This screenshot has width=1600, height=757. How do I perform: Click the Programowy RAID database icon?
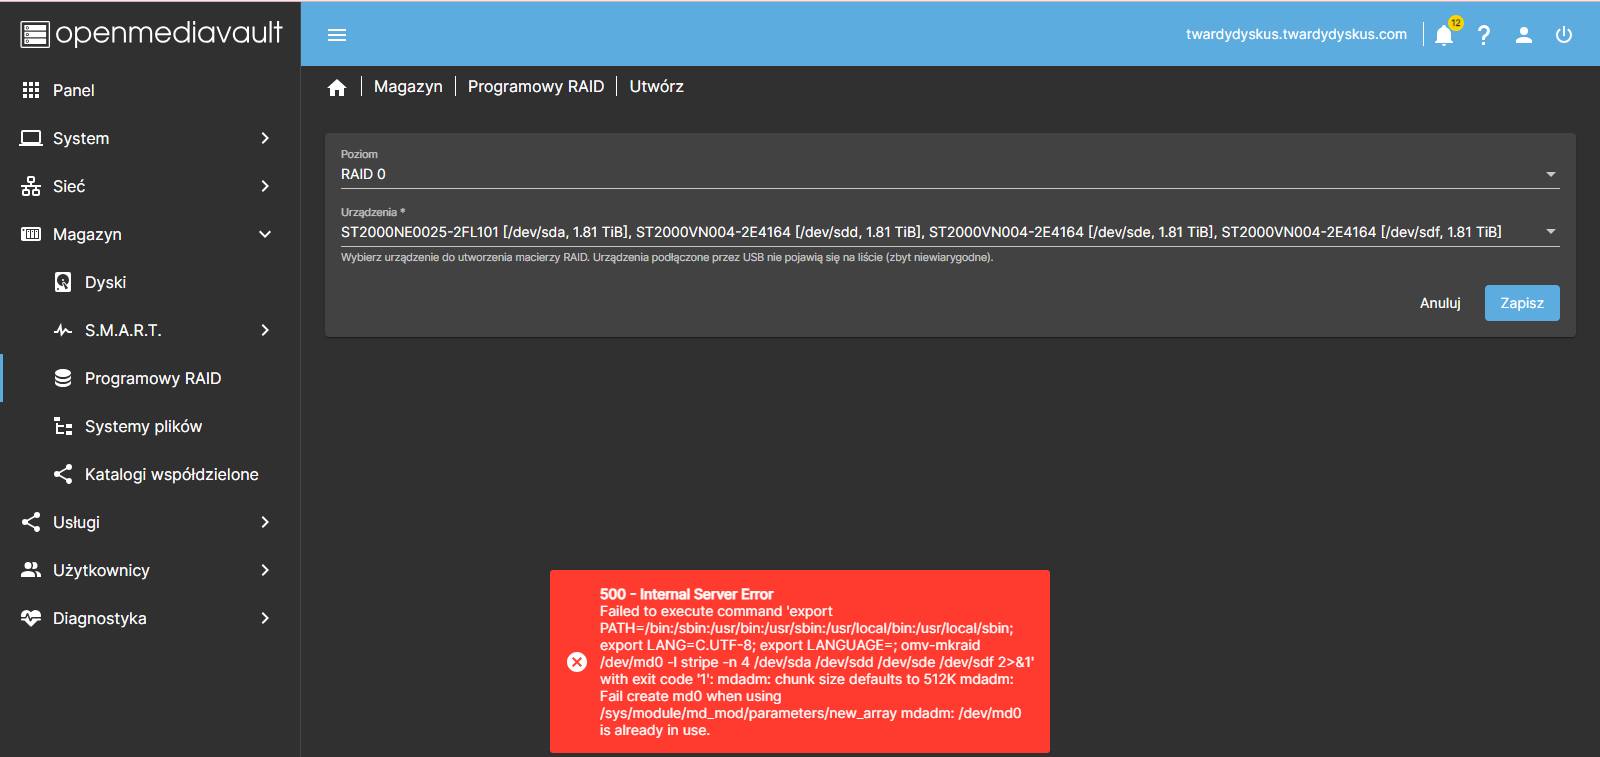pos(63,378)
